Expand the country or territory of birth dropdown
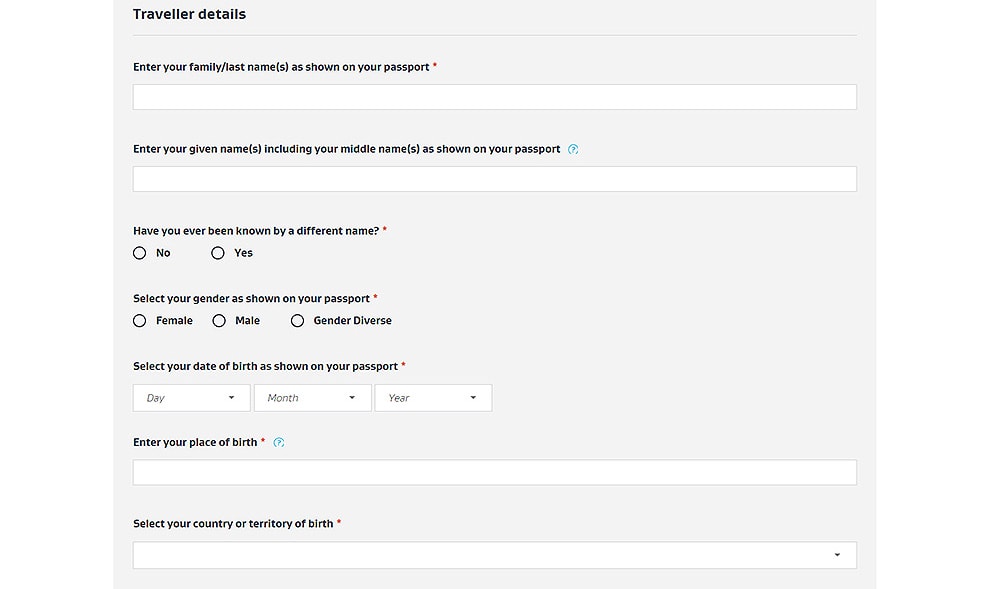The width and height of the screenshot is (984, 589). tap(495, 555)
